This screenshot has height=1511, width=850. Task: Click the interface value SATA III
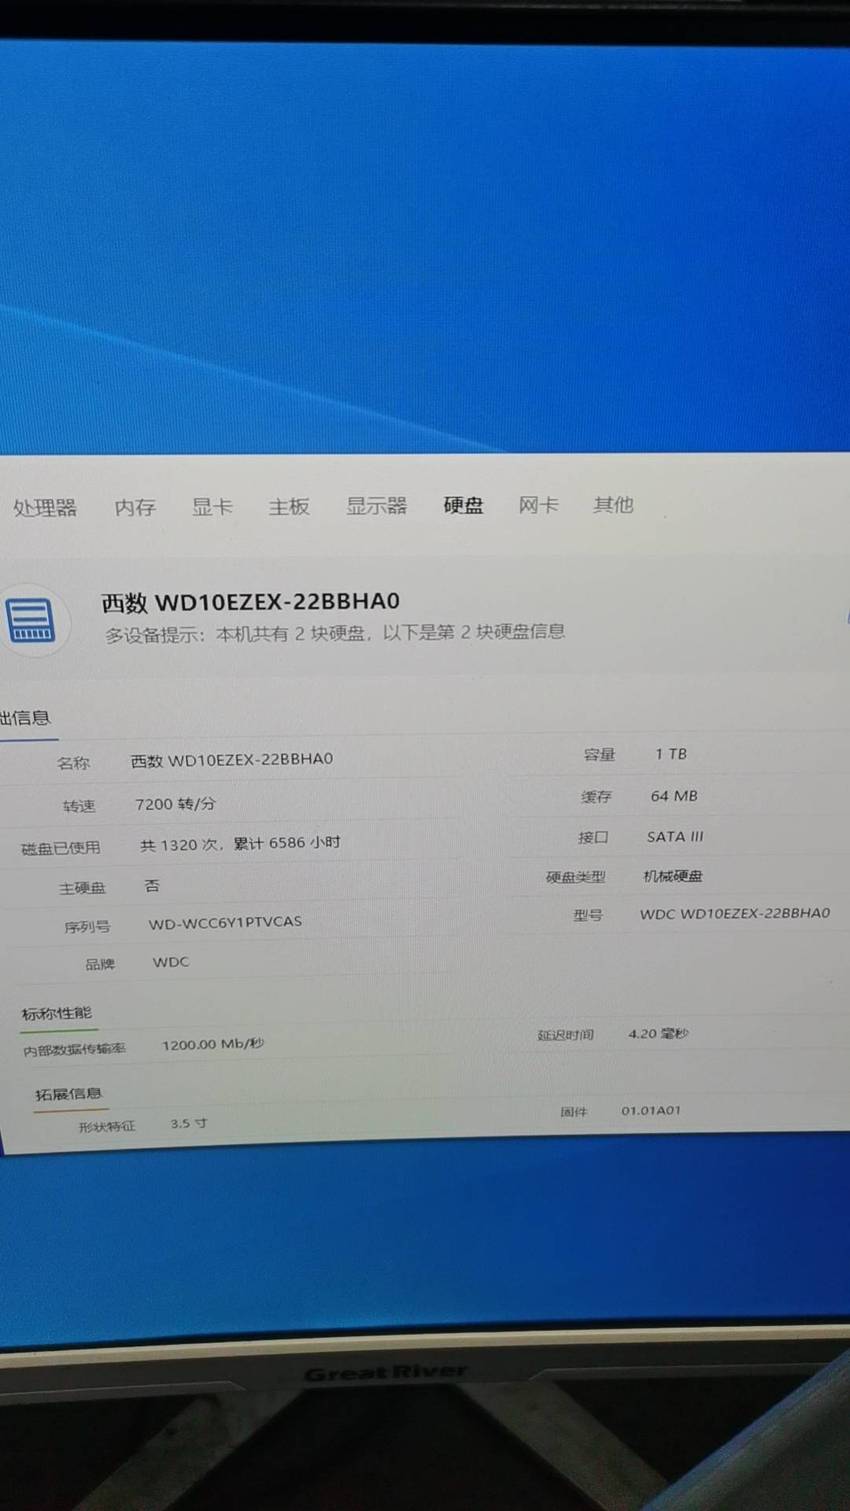click(675, 837)
